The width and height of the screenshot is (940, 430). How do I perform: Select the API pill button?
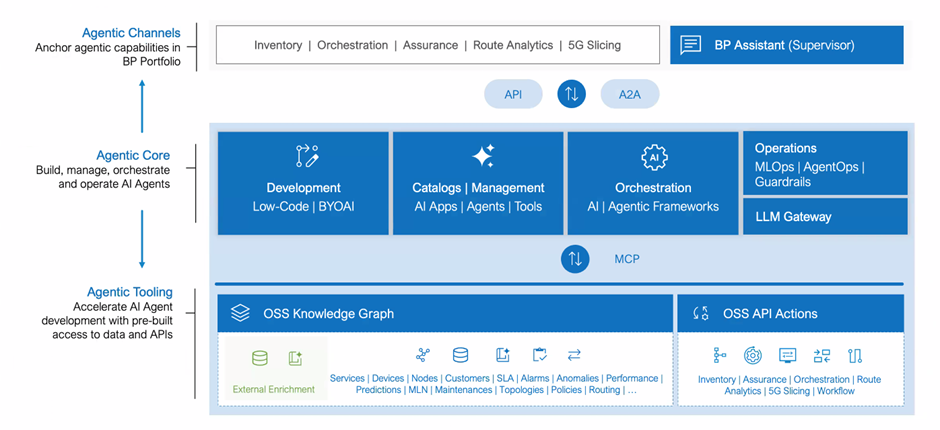tap(513, 95)
